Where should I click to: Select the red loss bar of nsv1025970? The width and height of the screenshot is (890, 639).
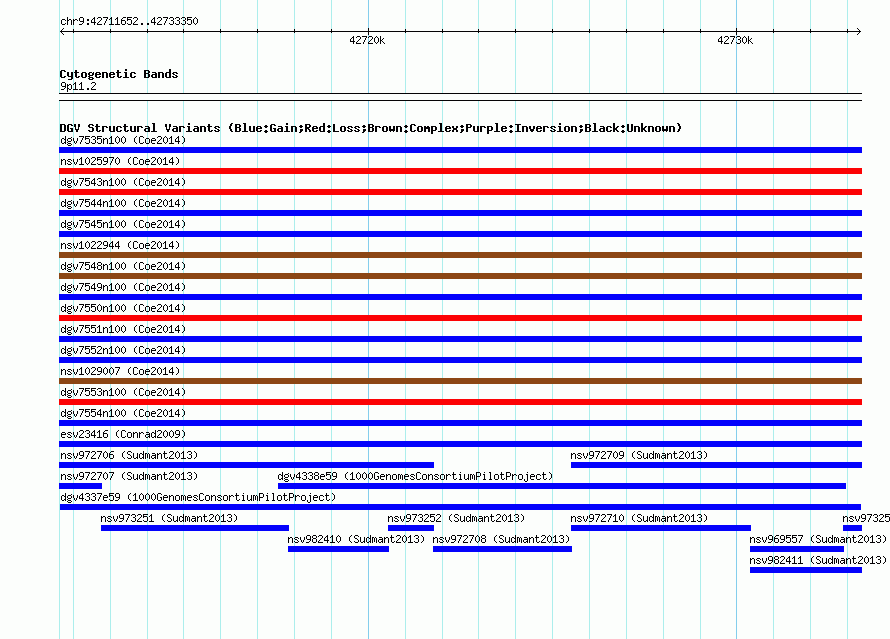[460, 171]
